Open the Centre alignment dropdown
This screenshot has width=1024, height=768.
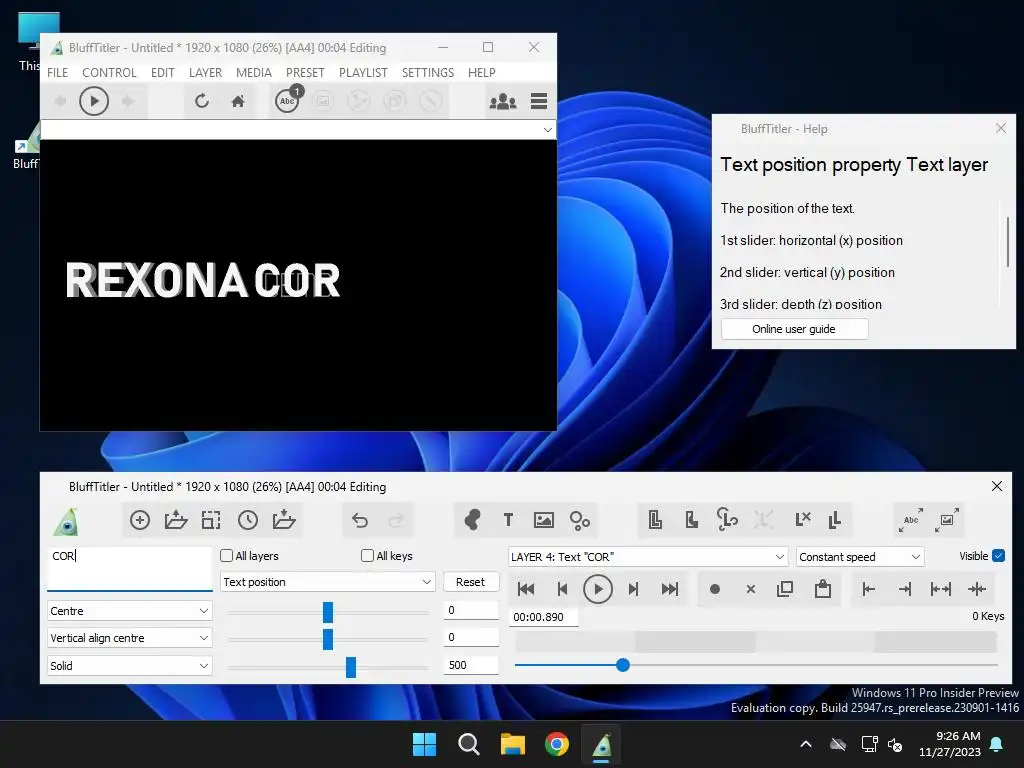point(129,611)
